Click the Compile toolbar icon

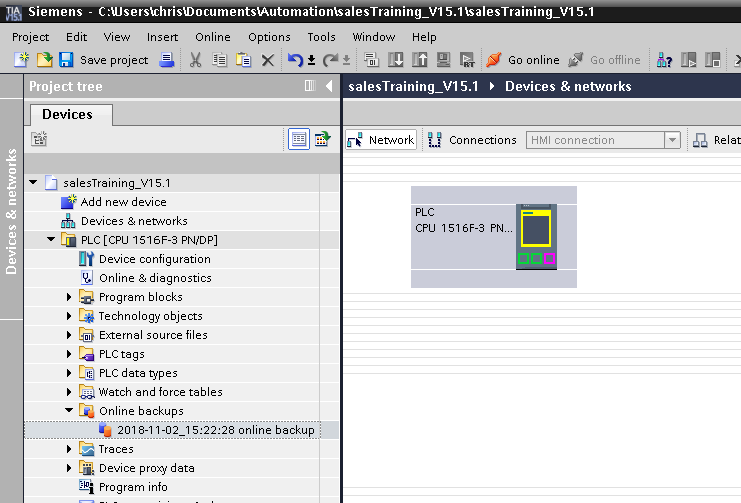coord(371,60)
